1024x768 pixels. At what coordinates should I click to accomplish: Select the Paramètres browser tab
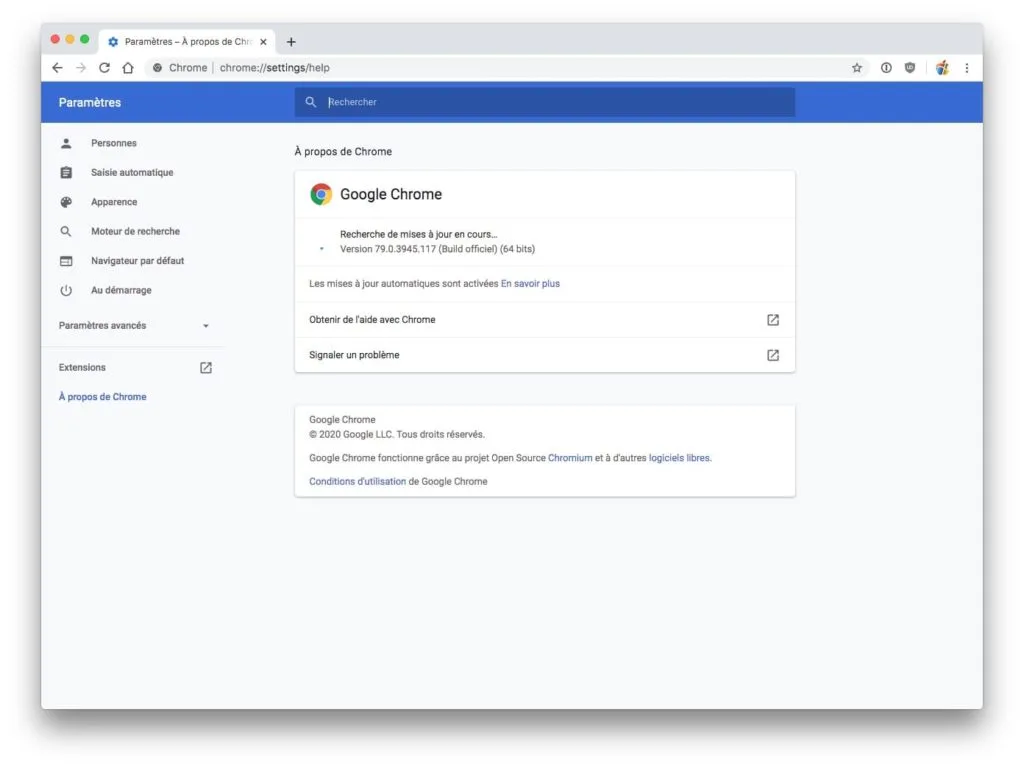pos(187,42)
